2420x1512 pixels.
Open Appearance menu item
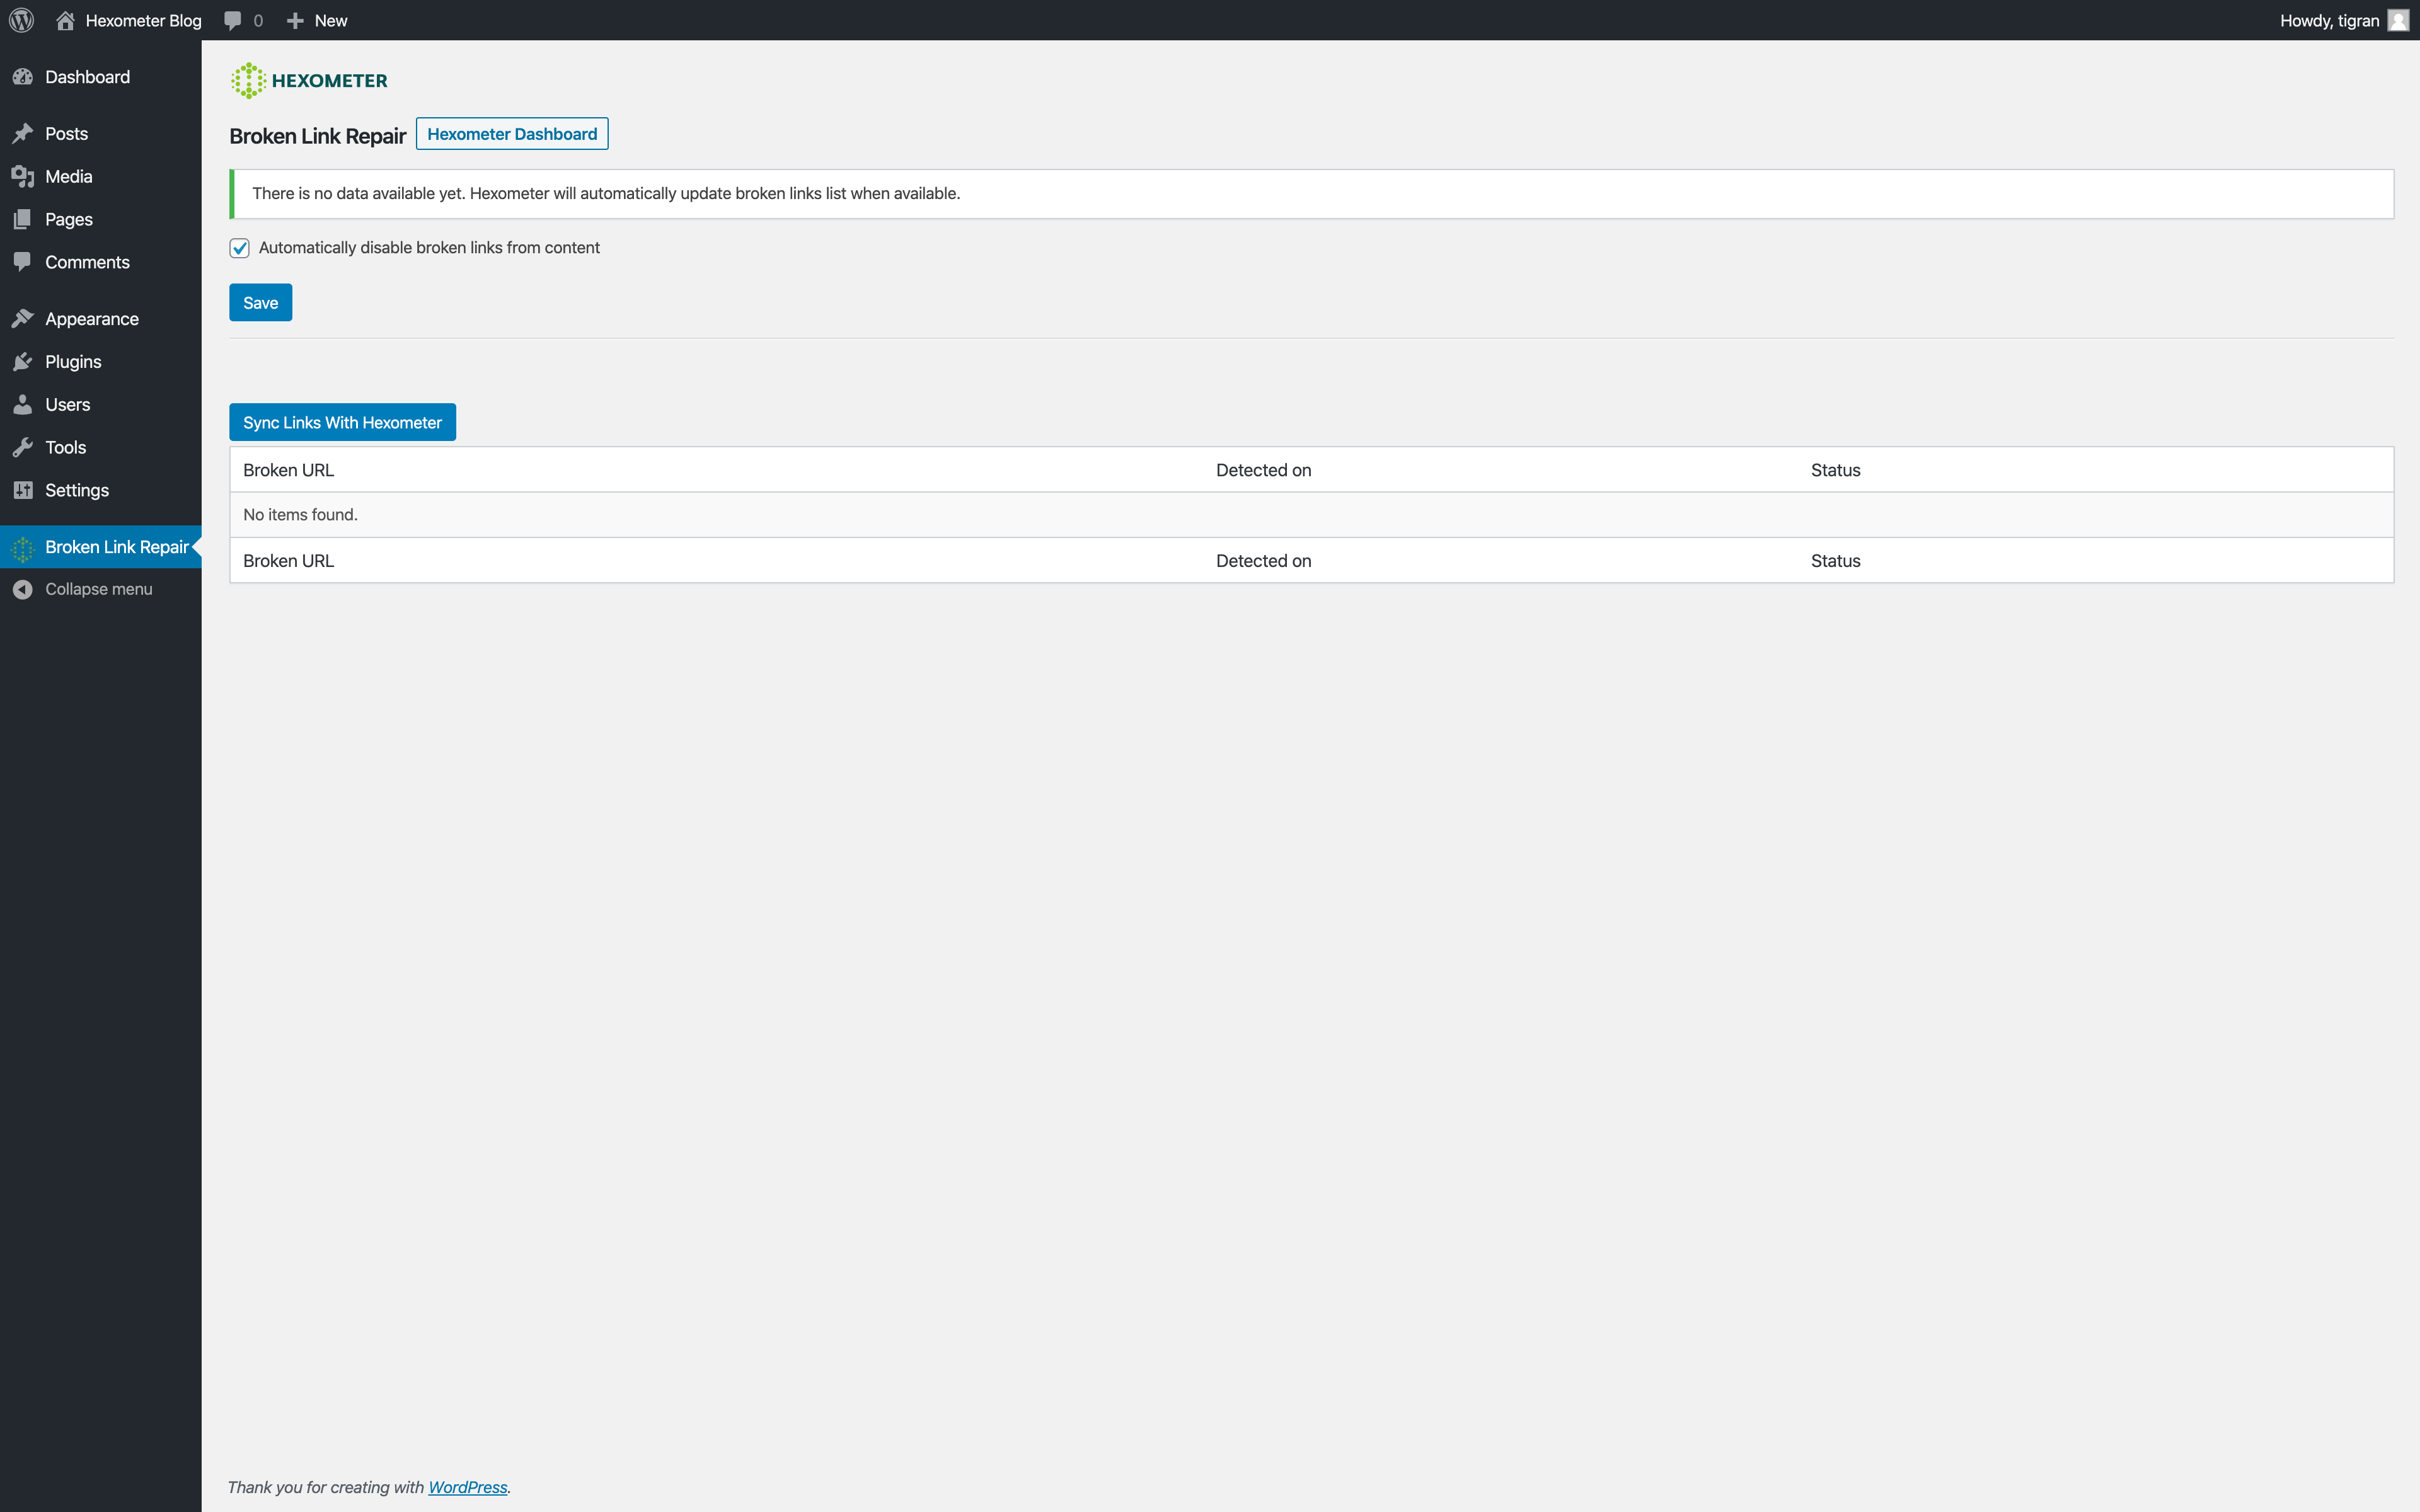tap(101, 319)
